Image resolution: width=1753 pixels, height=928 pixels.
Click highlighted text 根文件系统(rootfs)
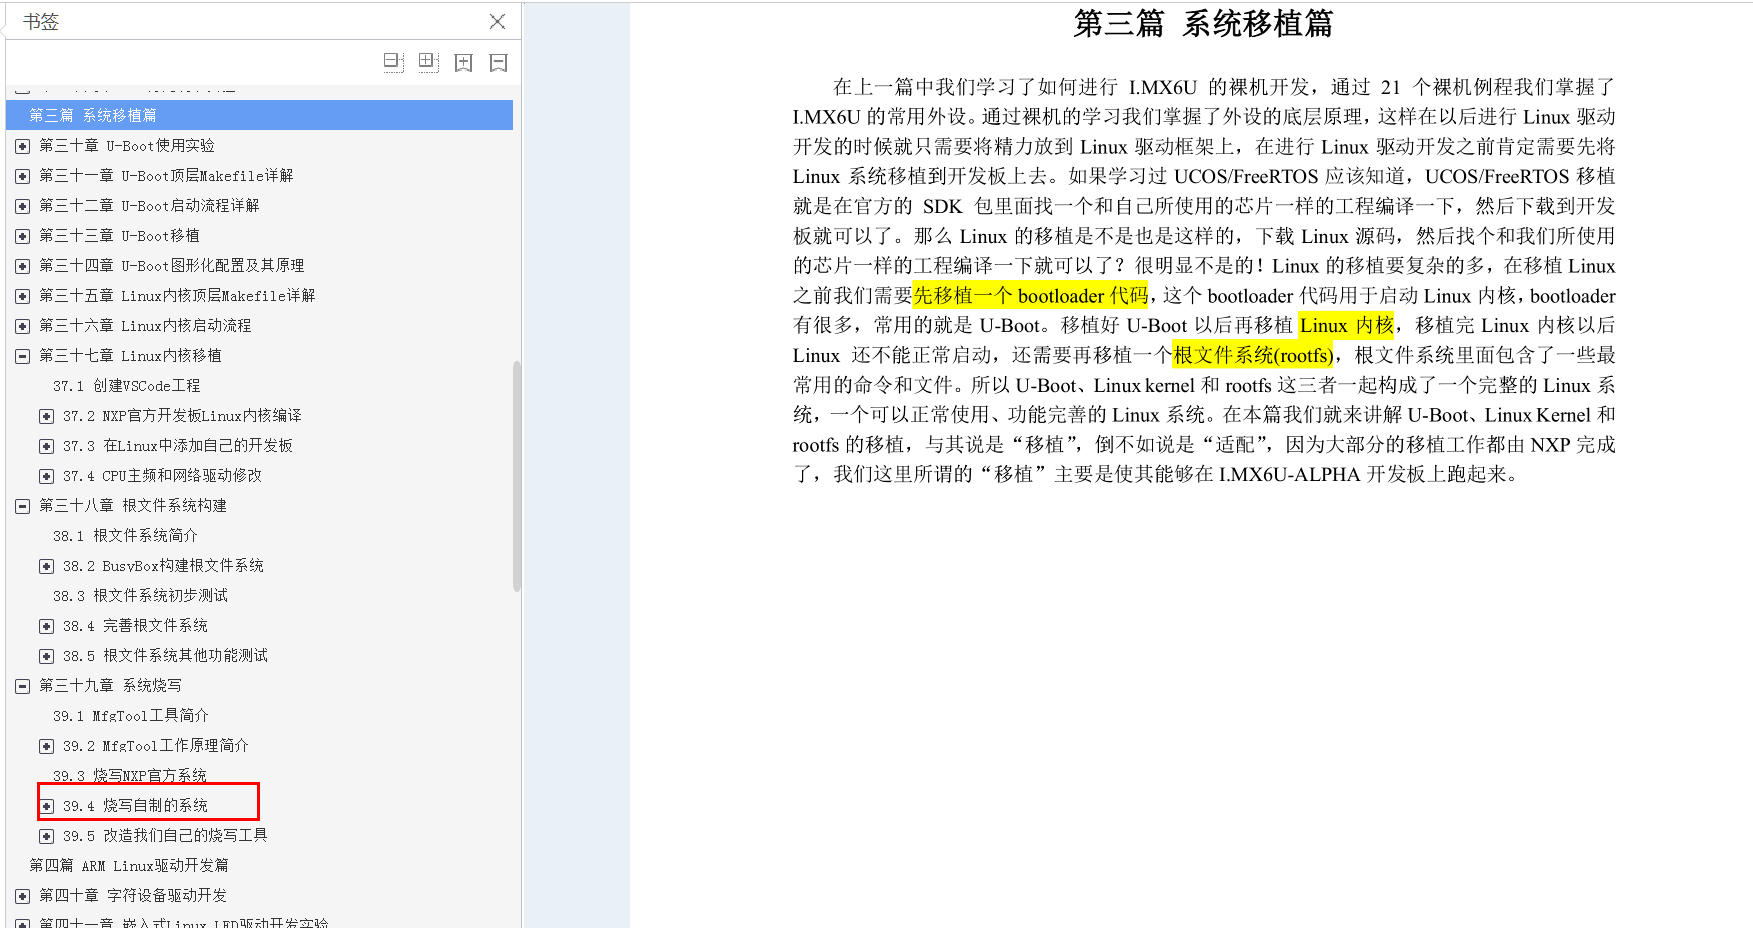(x=1253, y=355)
